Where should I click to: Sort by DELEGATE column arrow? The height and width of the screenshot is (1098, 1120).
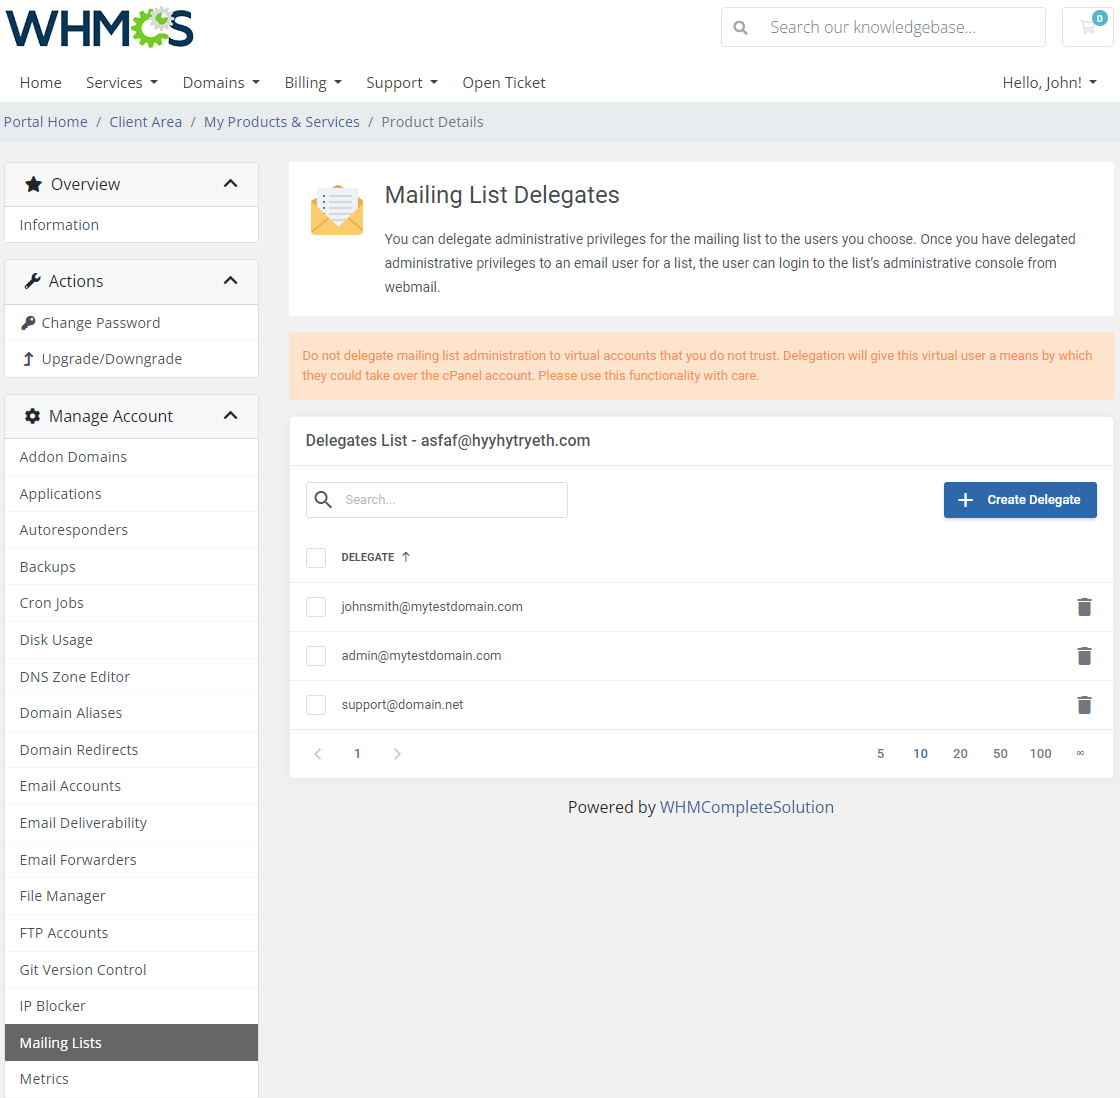(x=406, y=557)
